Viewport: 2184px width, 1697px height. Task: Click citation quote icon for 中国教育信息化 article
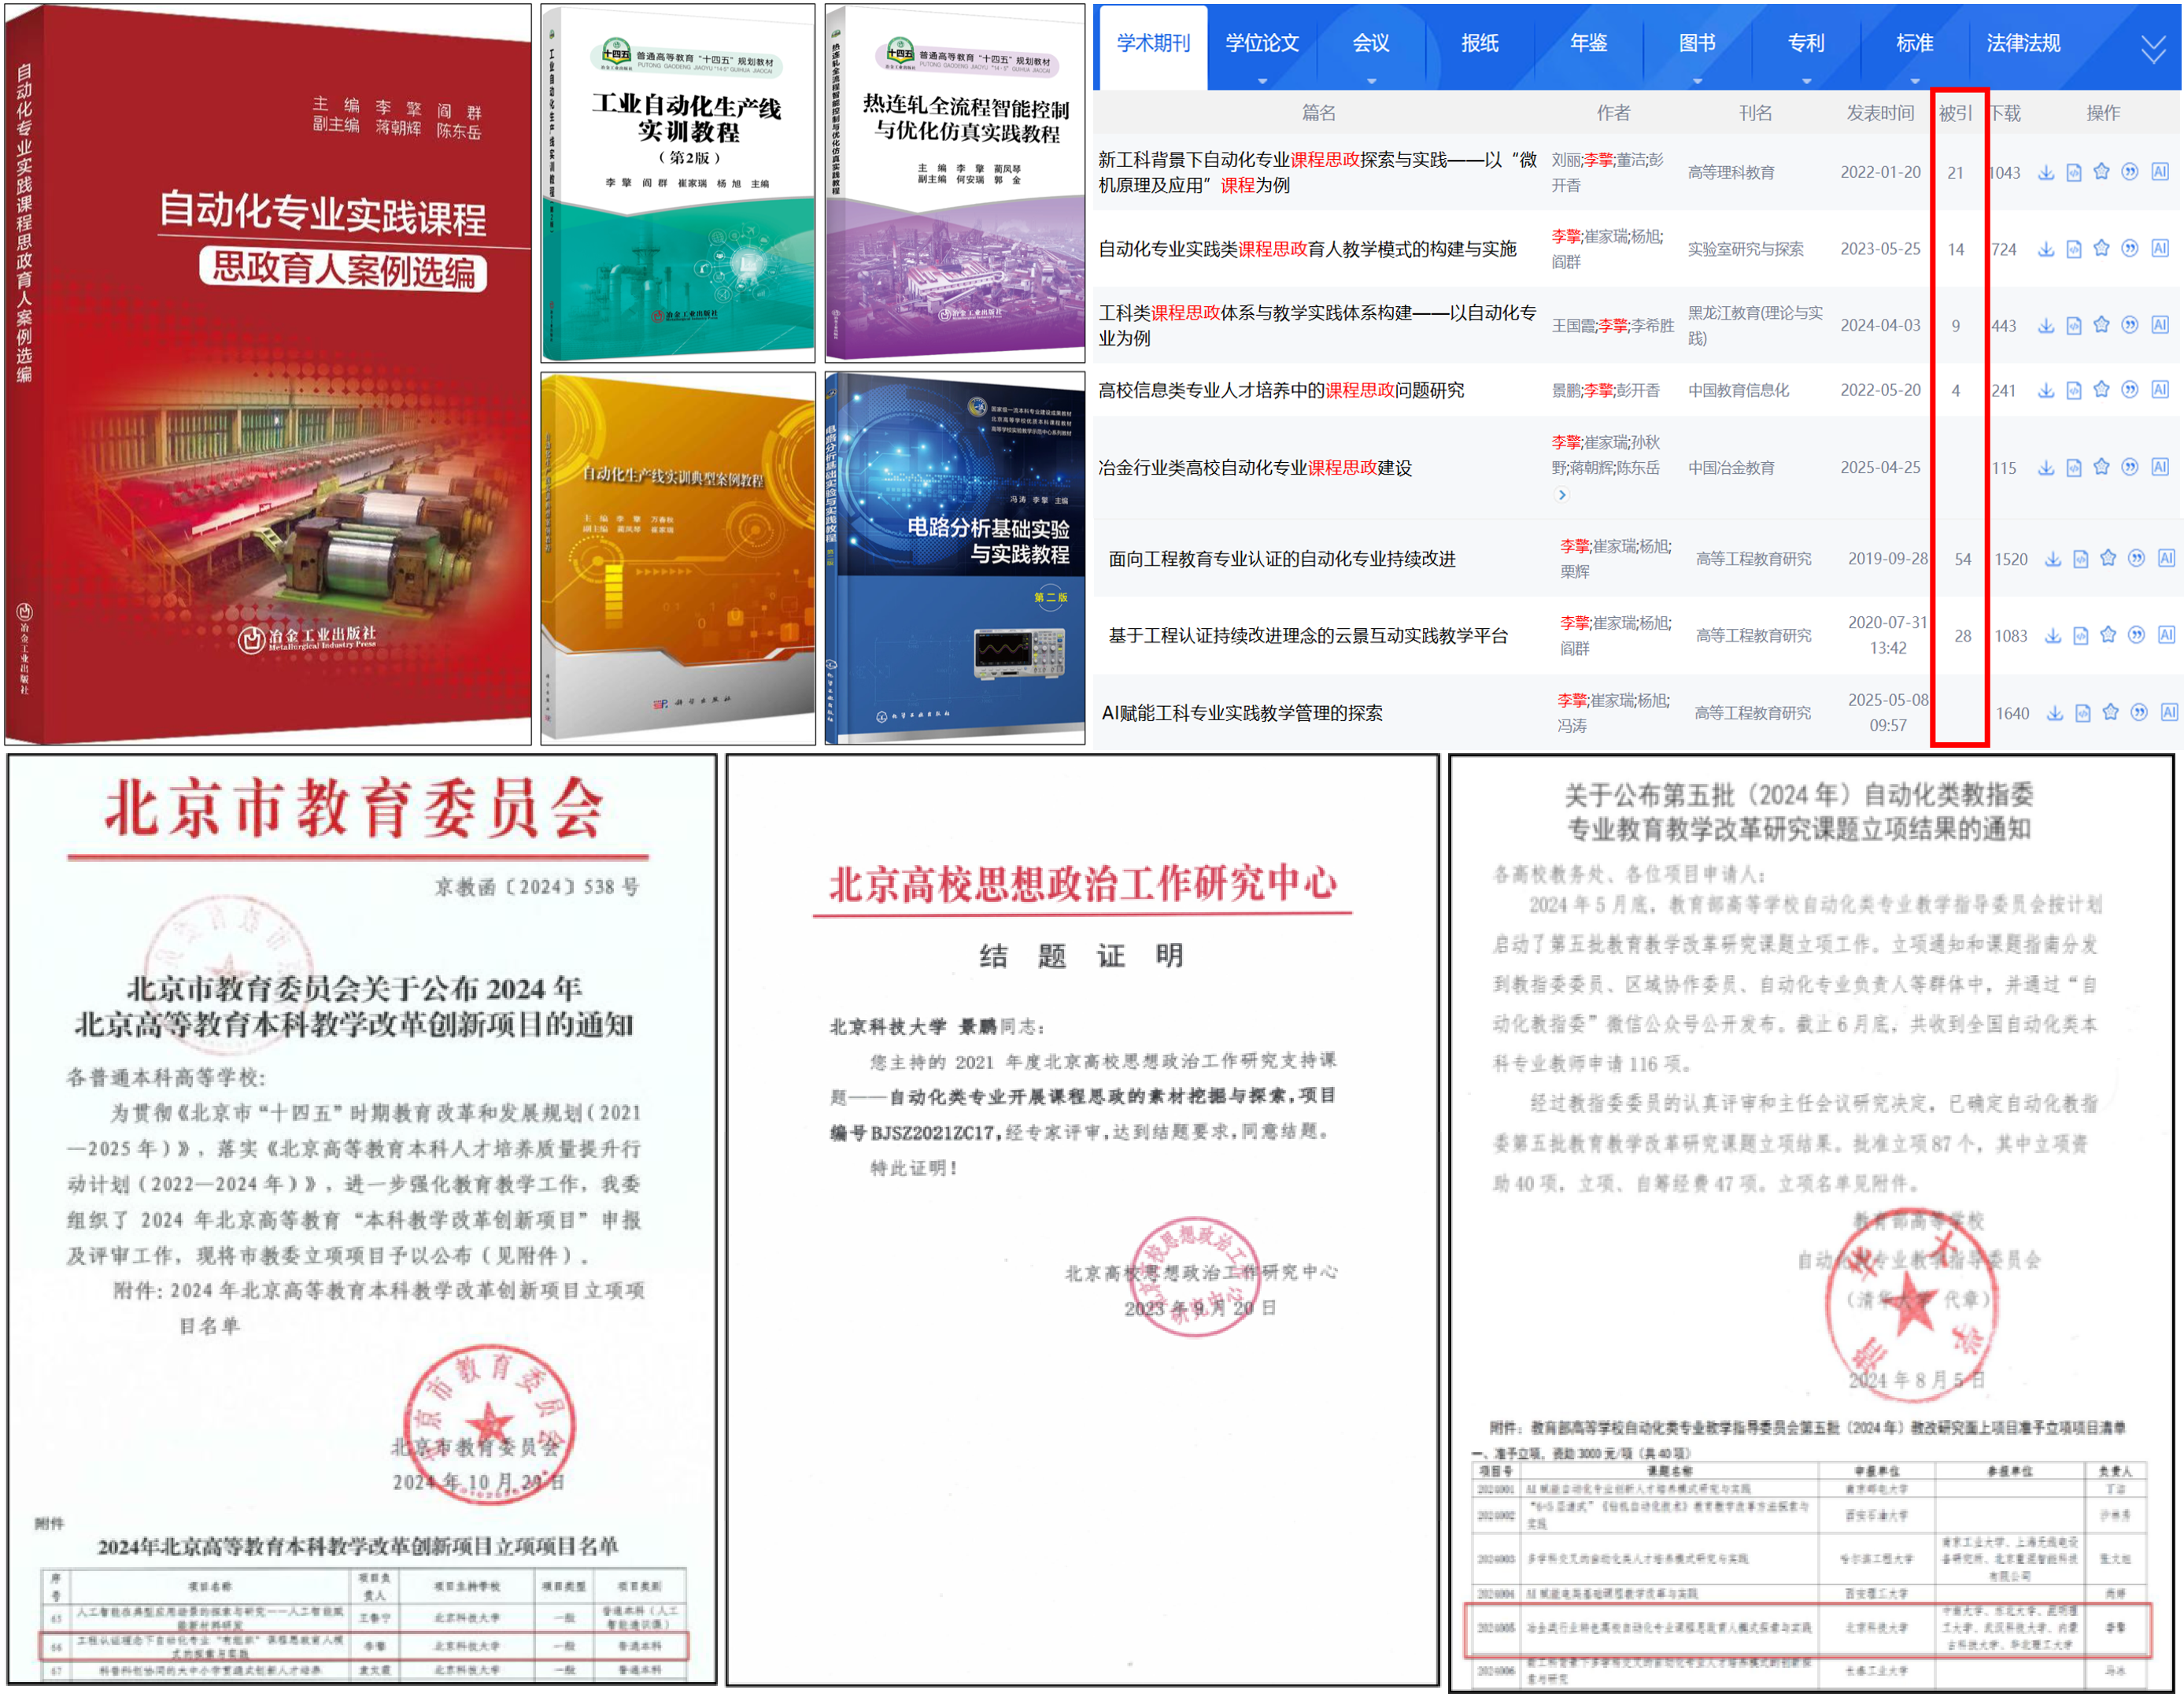2130,390
